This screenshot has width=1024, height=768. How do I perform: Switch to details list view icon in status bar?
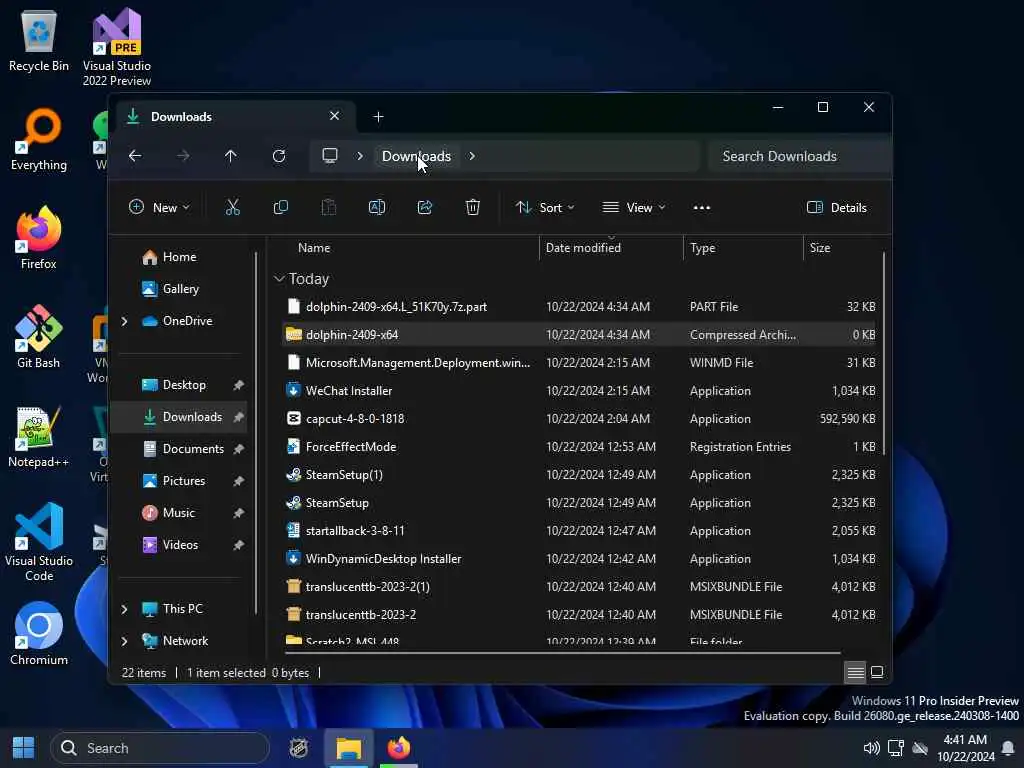(855, 672)
